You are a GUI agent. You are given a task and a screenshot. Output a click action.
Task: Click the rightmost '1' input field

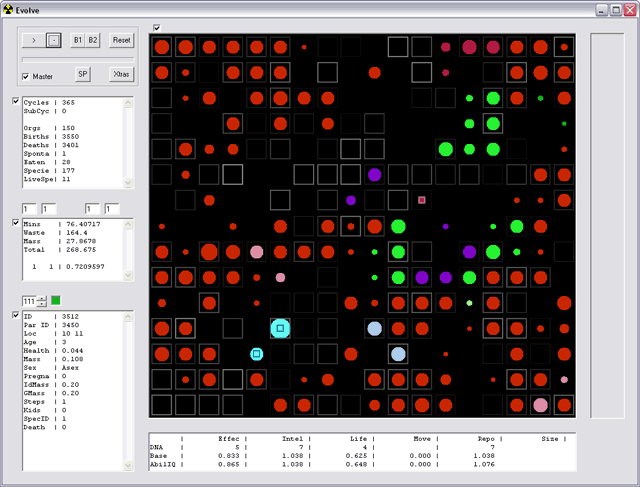coord(112,209)
